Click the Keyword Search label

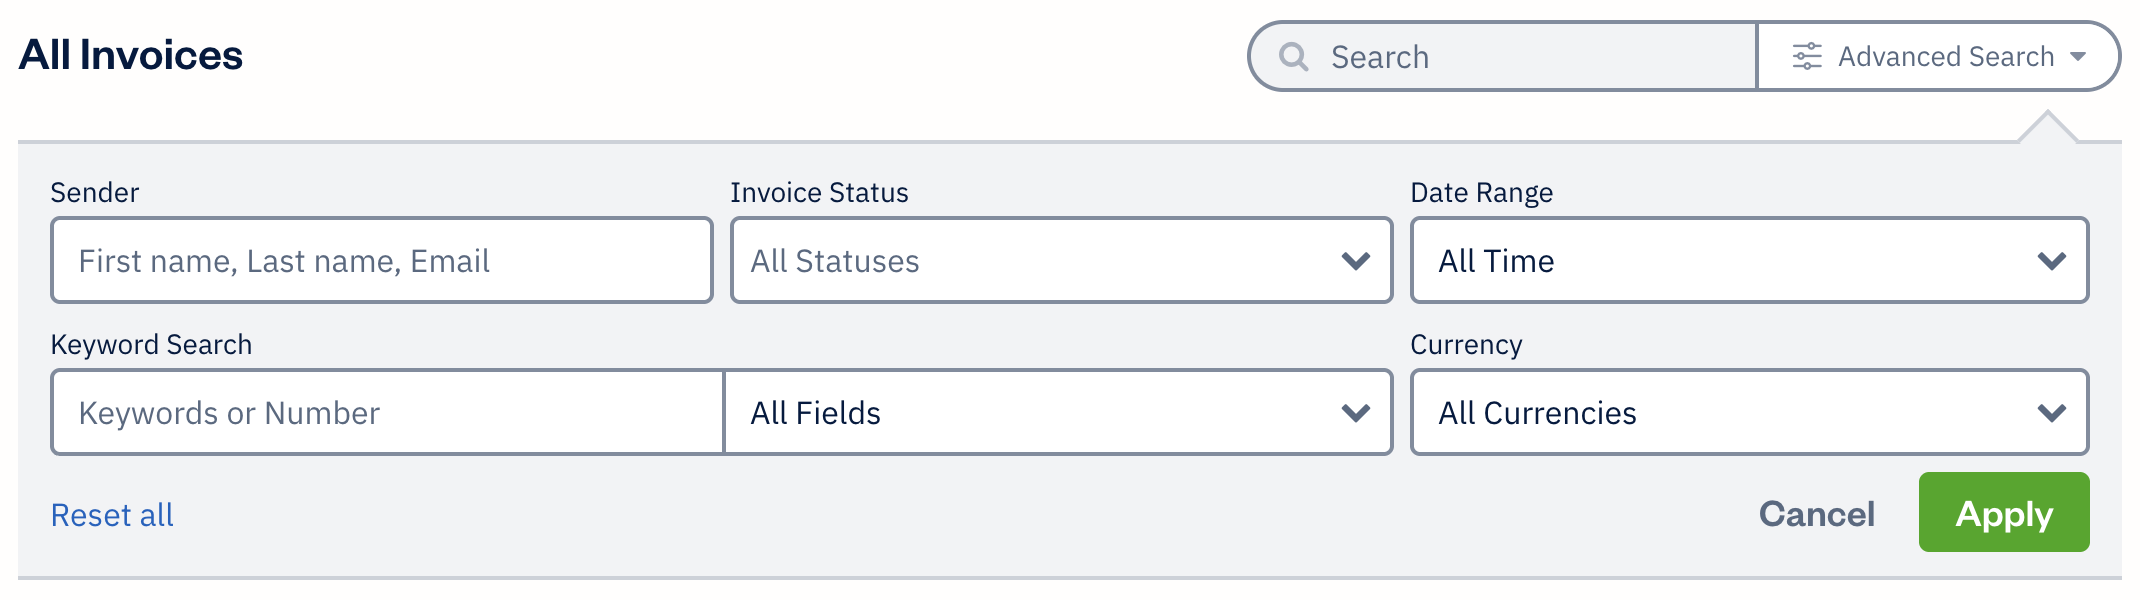coord(152,344)
